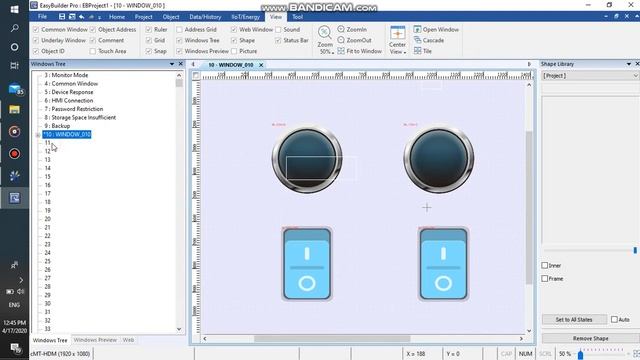
Task: Open Cortana circle on taskbar
Action: coord(14,47)
